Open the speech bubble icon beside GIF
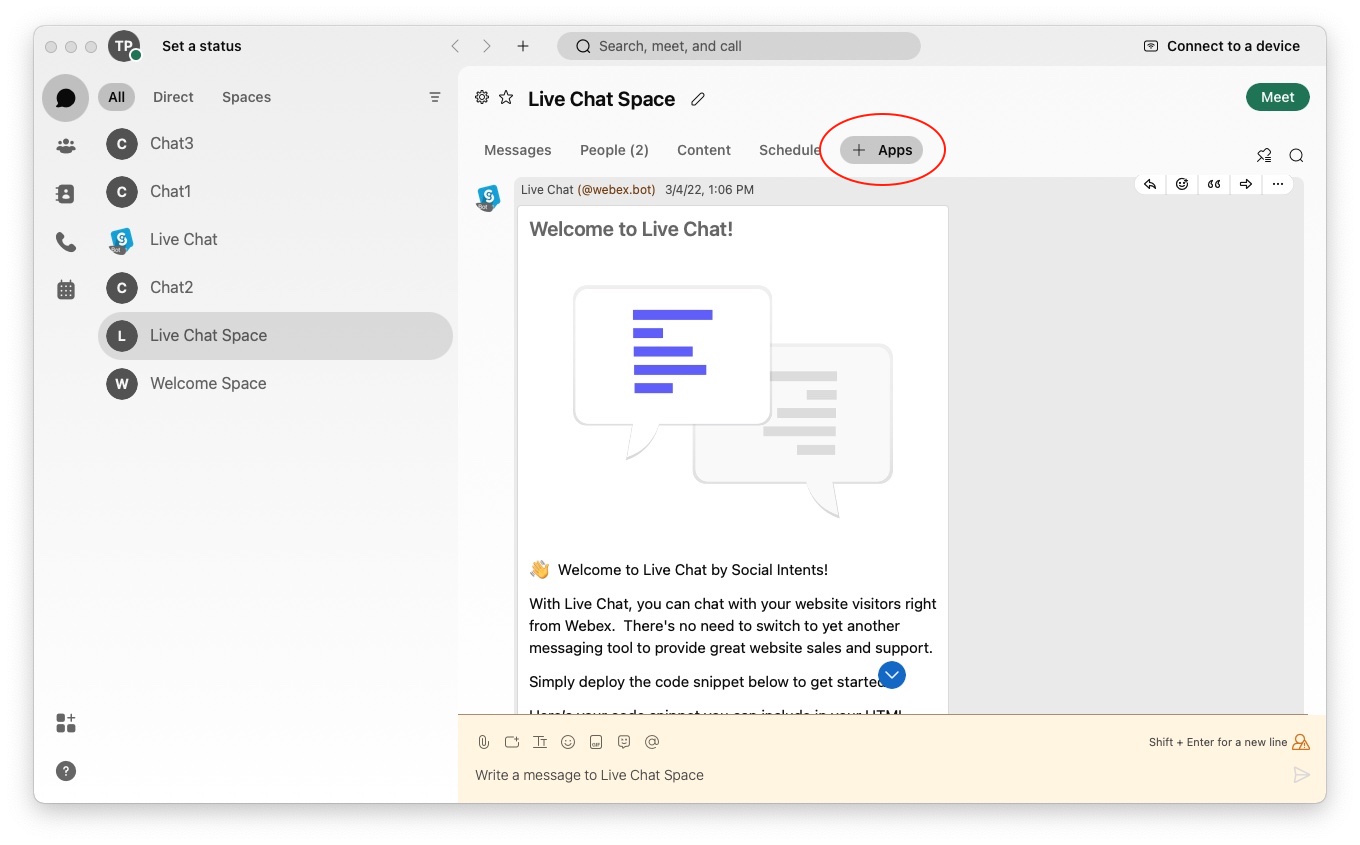This screenshot has height=845, width=1360. point(624,742)
